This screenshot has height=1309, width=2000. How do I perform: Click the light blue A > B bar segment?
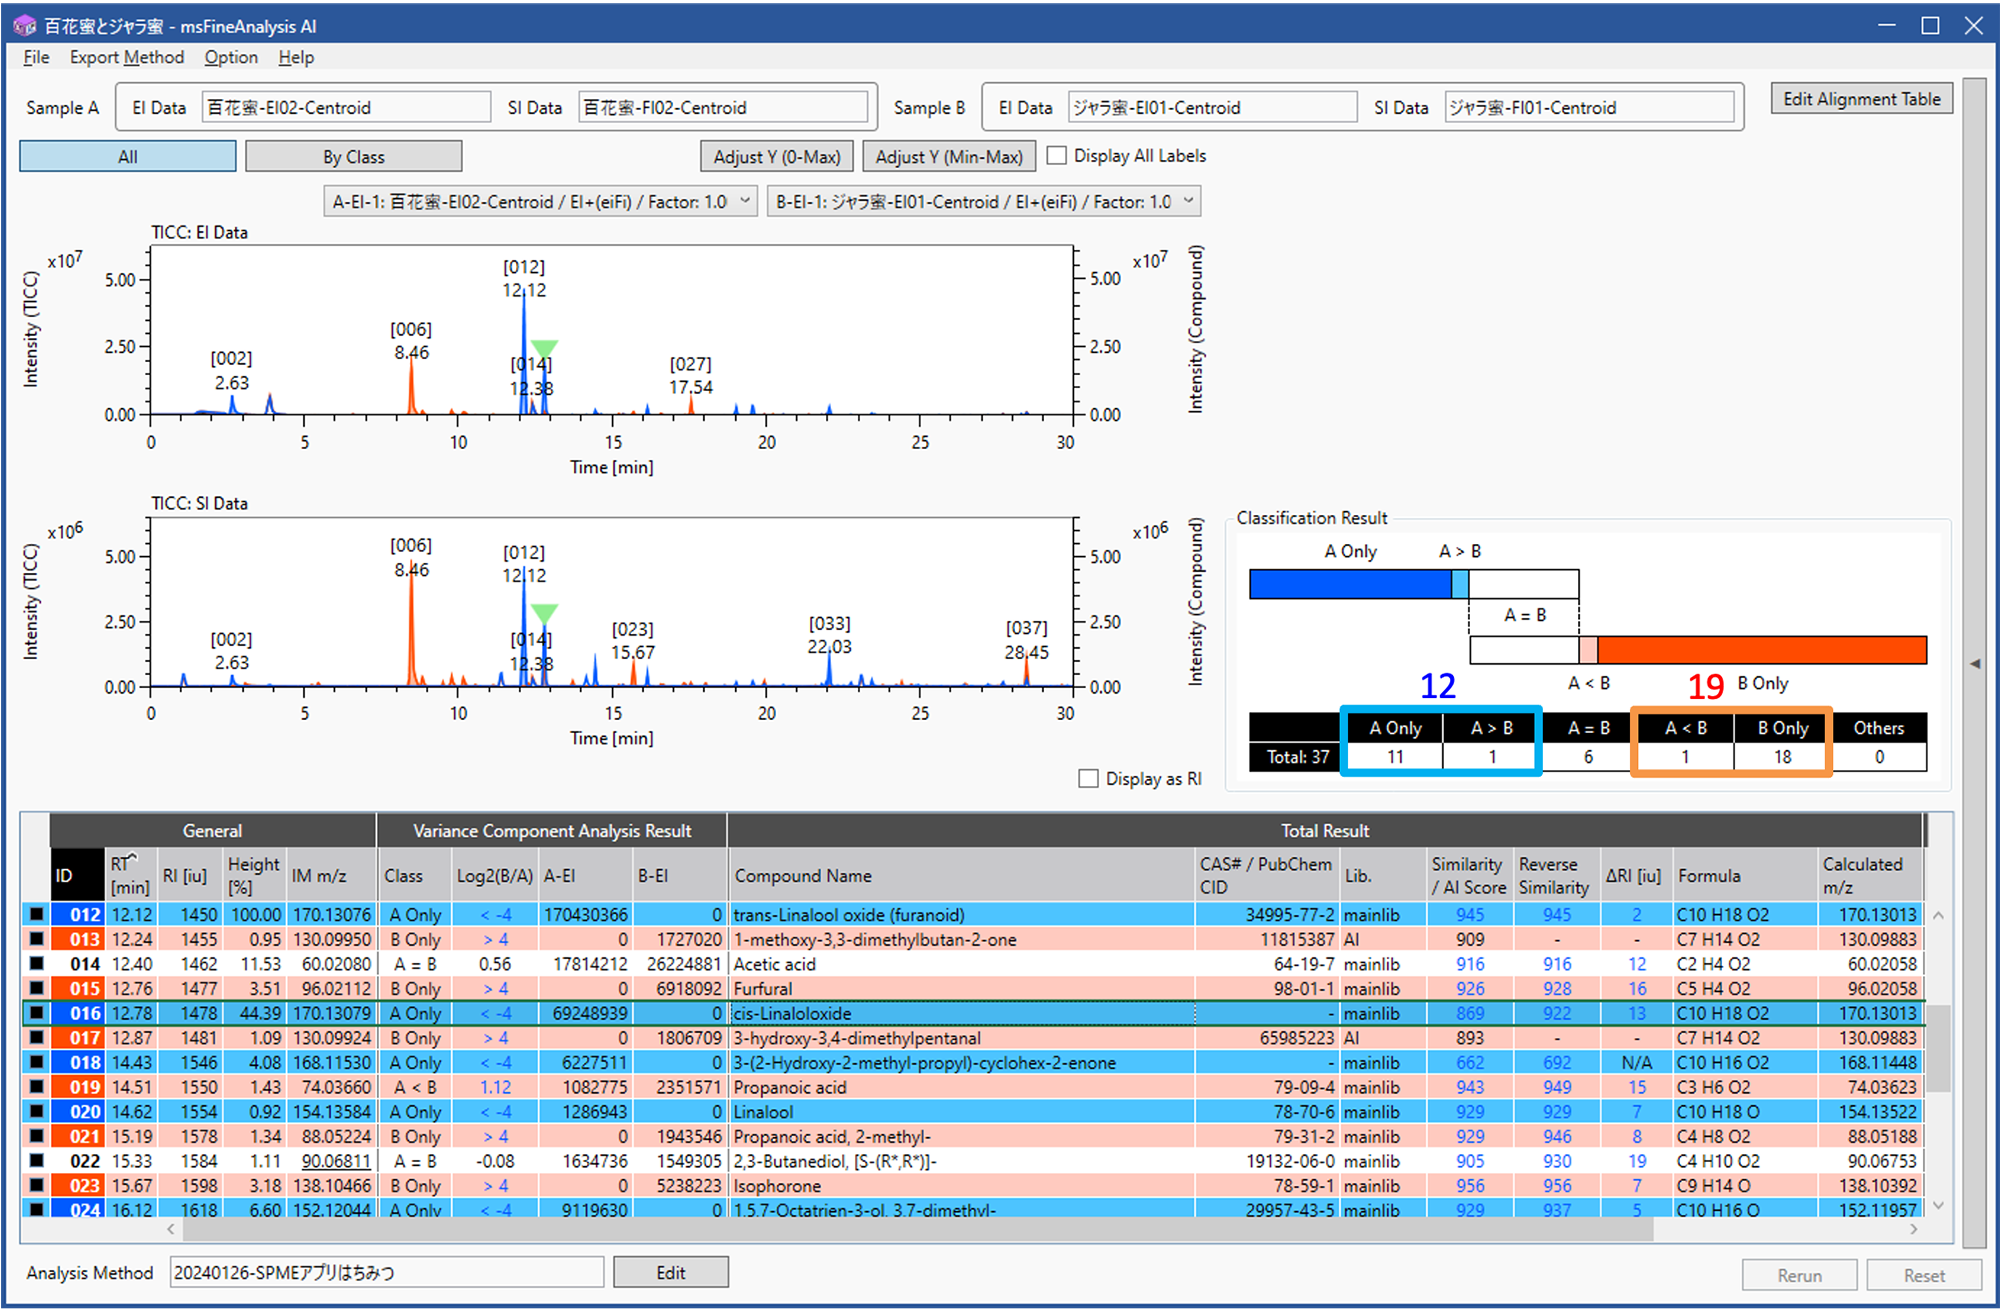click(x=1460, y=584)
